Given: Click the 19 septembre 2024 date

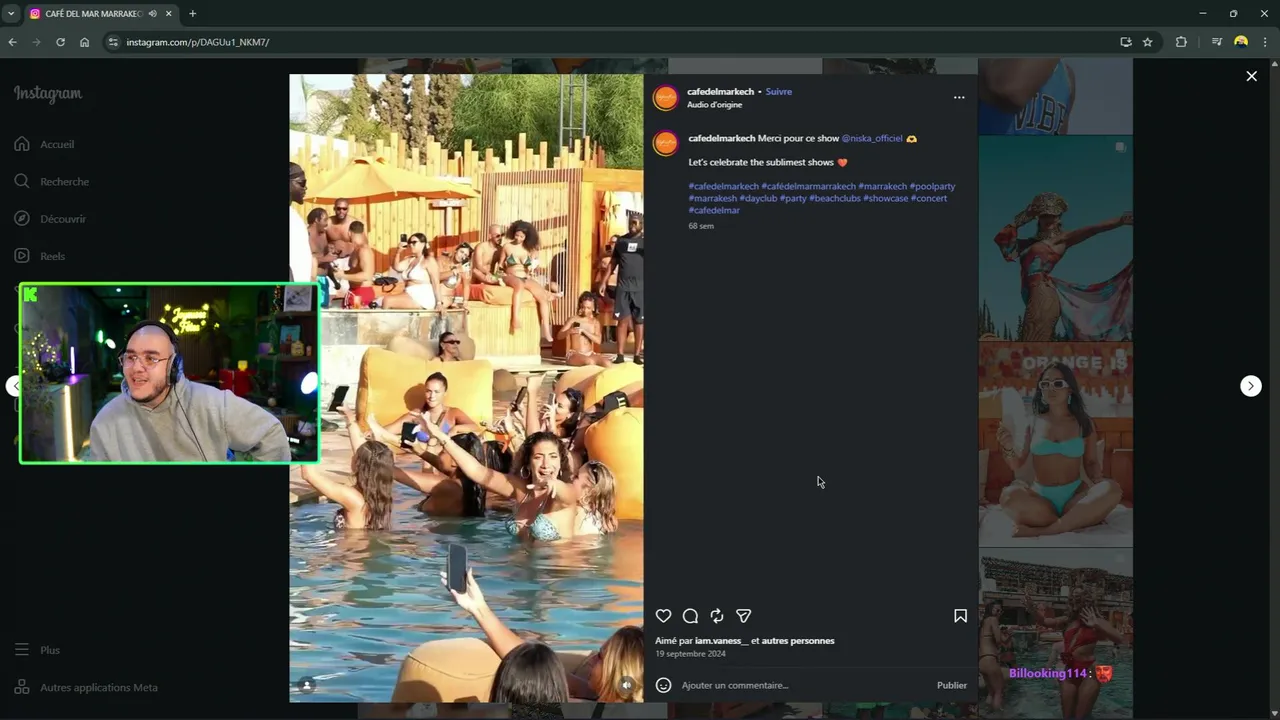Looking at the screenshot, I should pos(690,654).
